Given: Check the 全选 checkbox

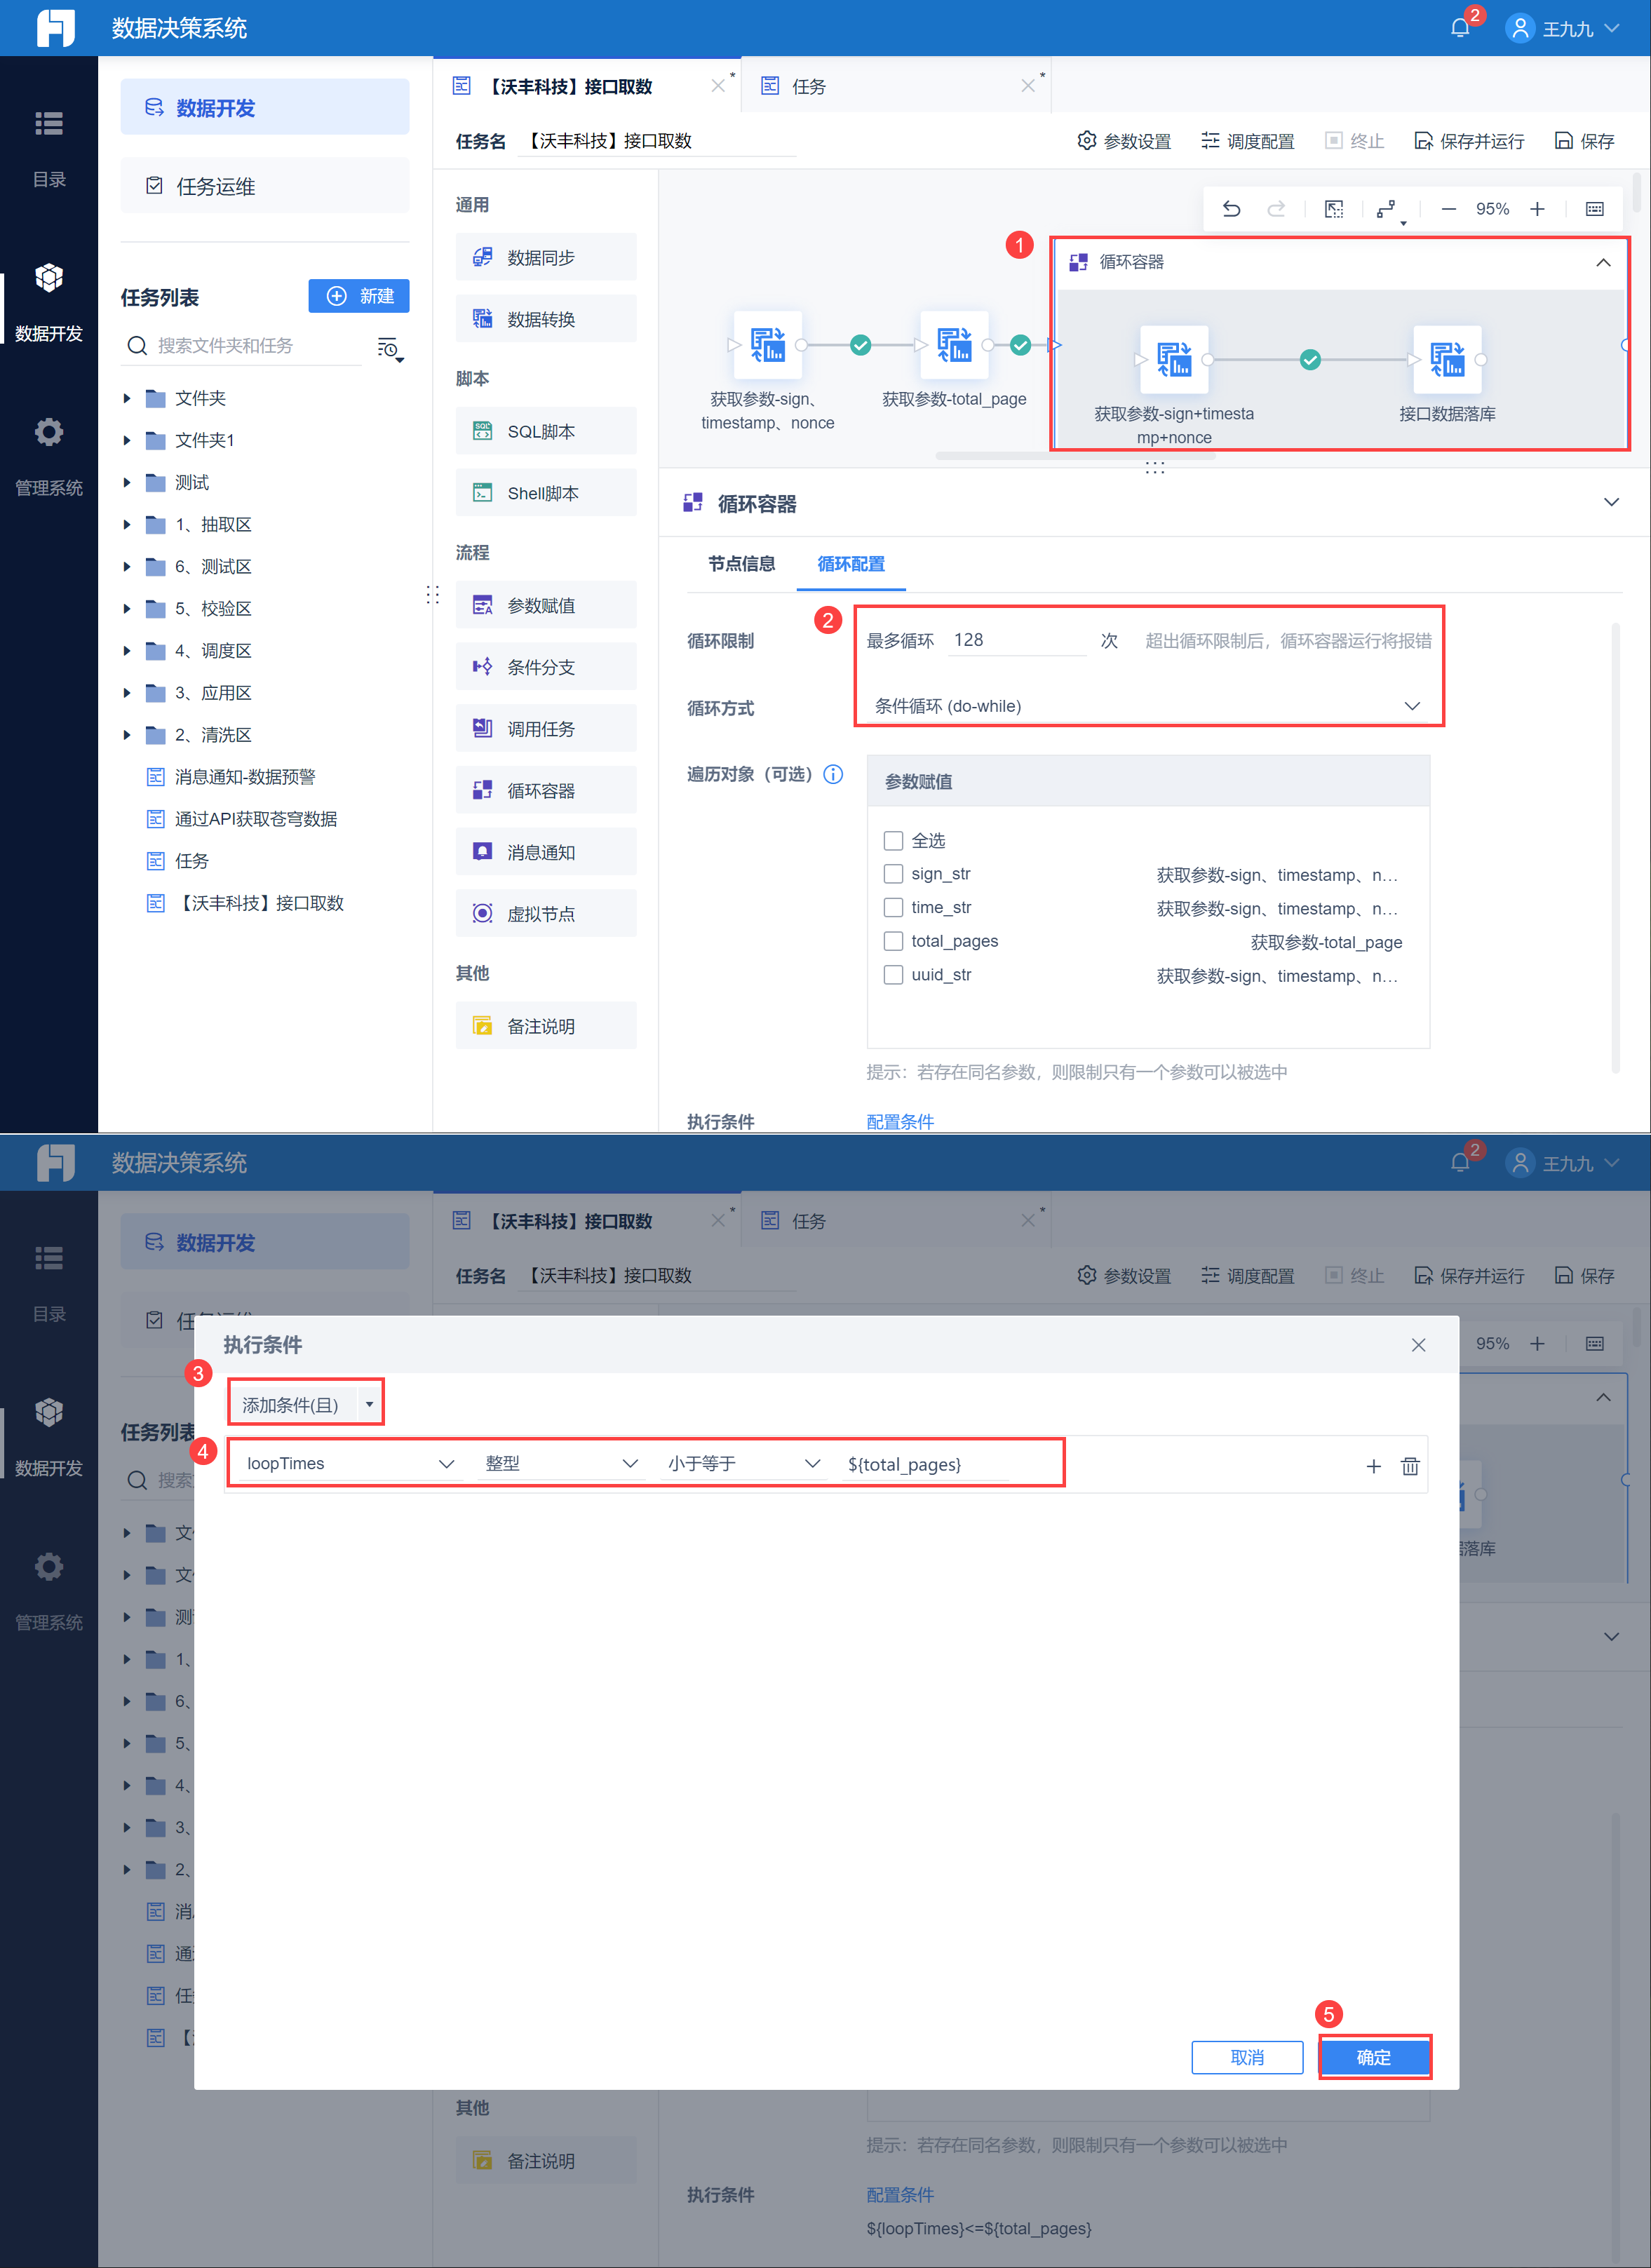Looking at the screenshot, I should coord(893,840).
